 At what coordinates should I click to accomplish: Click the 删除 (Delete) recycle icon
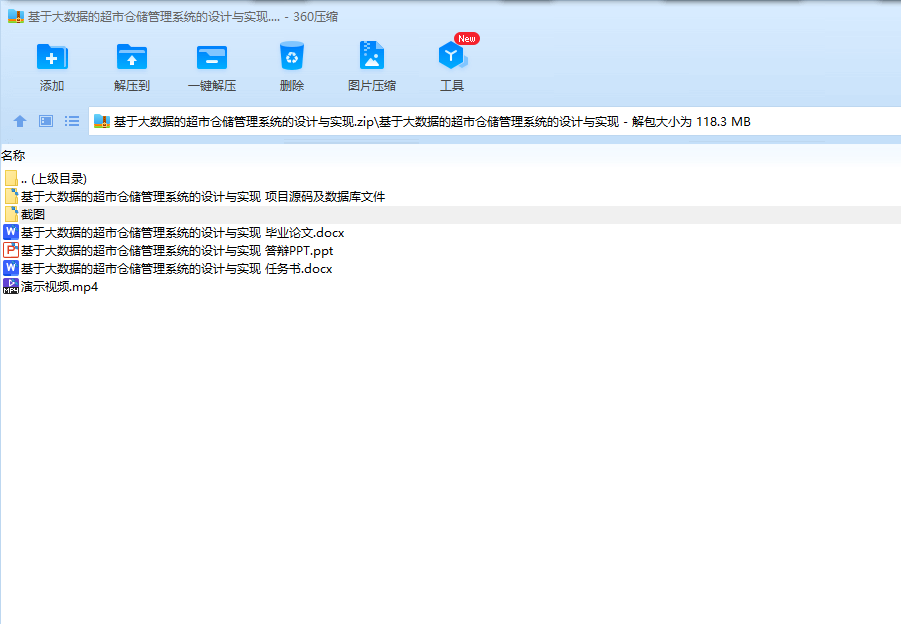pyautogui.click(x=292, y=56)
